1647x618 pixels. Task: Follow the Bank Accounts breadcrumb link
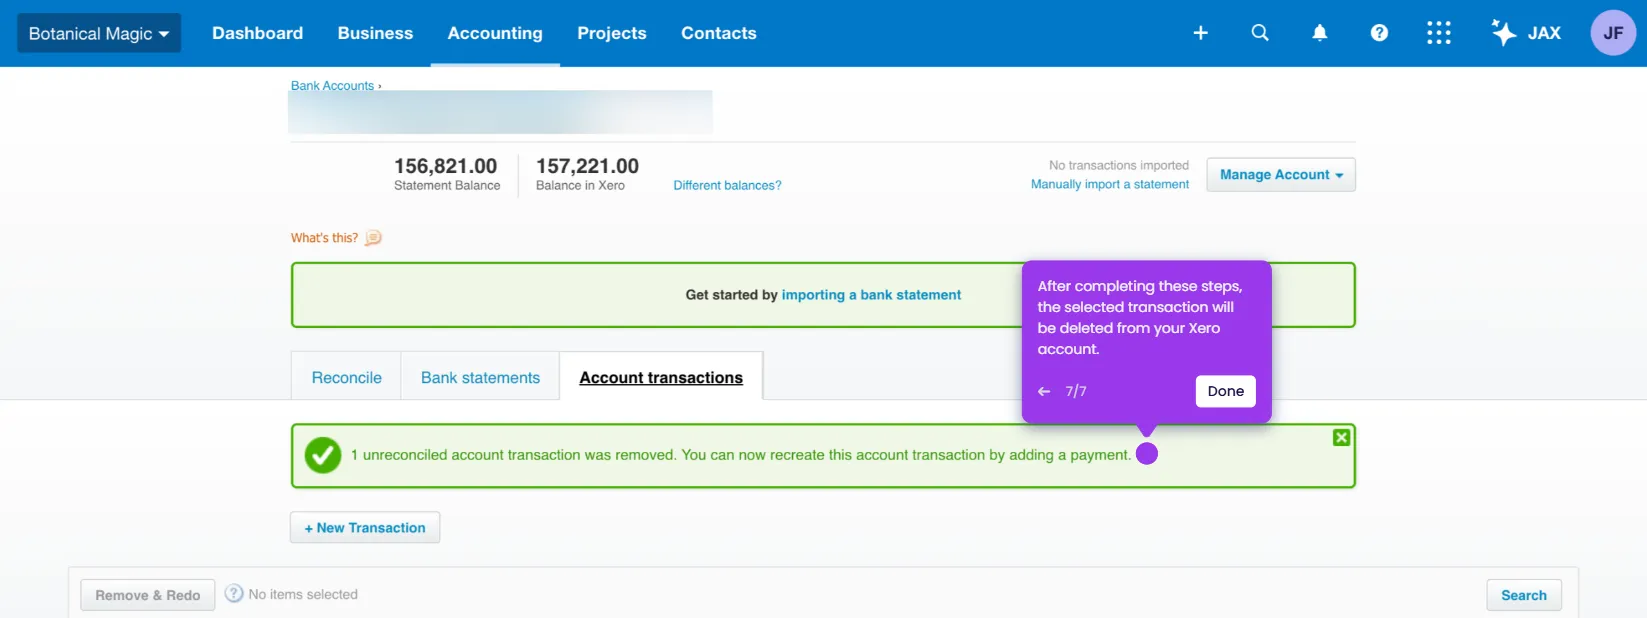(x=332, y=86)
